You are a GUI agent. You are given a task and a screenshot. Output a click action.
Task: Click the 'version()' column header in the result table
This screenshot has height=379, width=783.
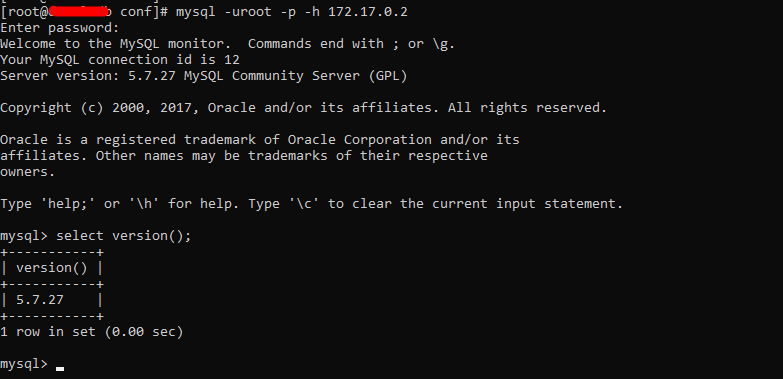[51, 268]
